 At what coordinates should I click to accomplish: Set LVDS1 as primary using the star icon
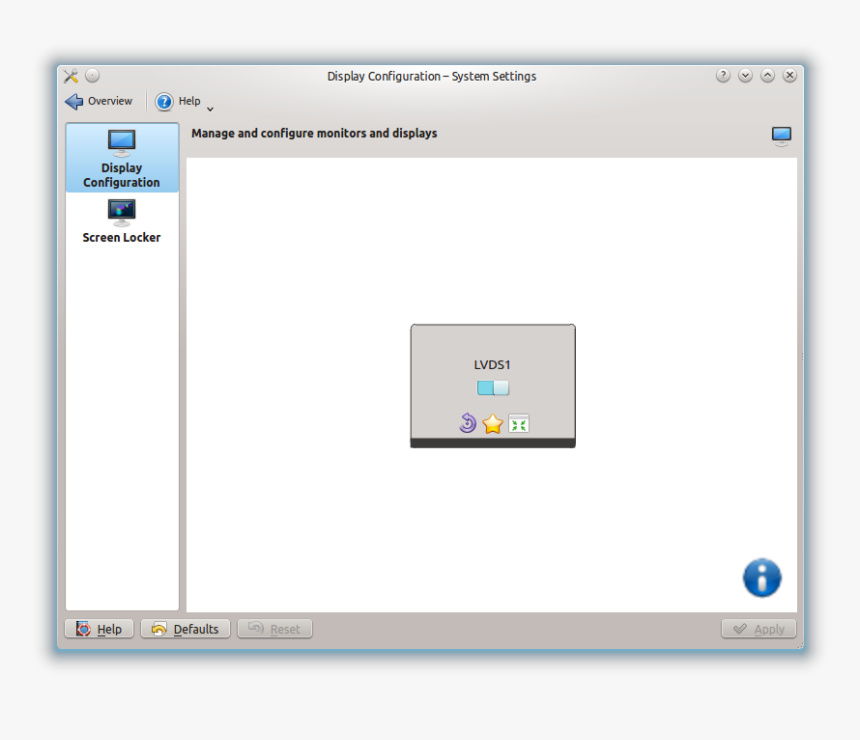coord(492,423)
